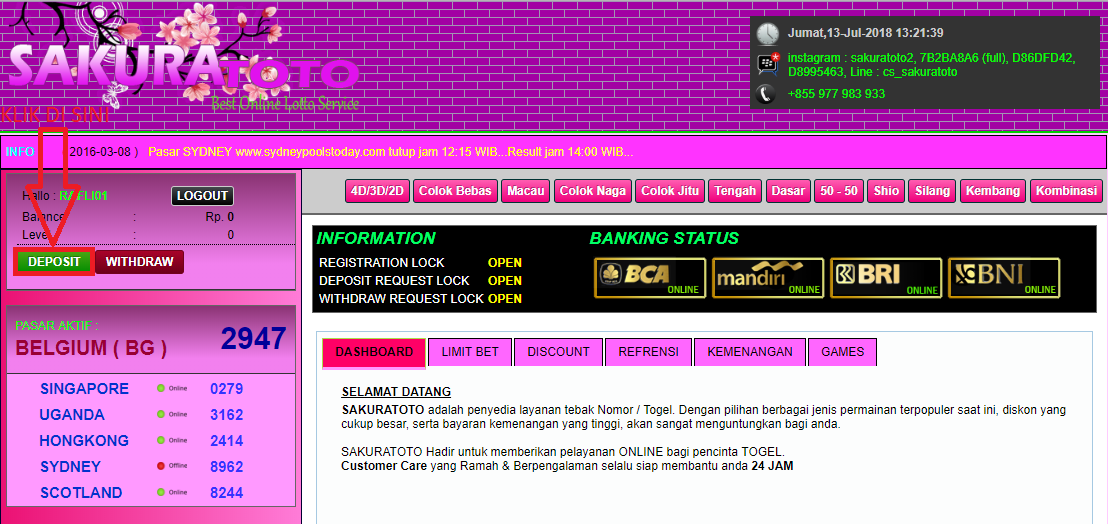1108x524 pixels.
Task: Select the UGANDA market
Action: tap(72, 415)
